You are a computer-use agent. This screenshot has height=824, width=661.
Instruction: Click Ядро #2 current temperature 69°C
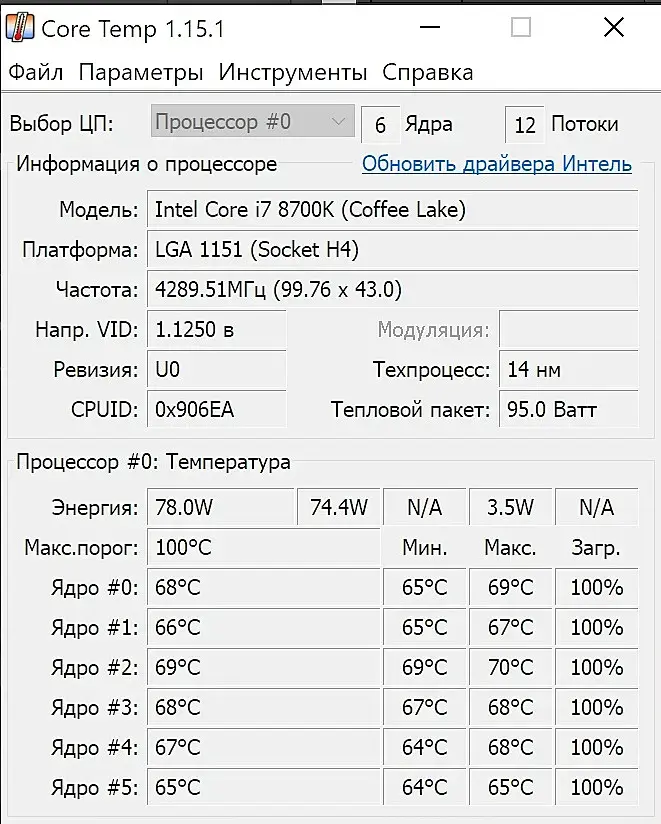[x=264, y=667]
